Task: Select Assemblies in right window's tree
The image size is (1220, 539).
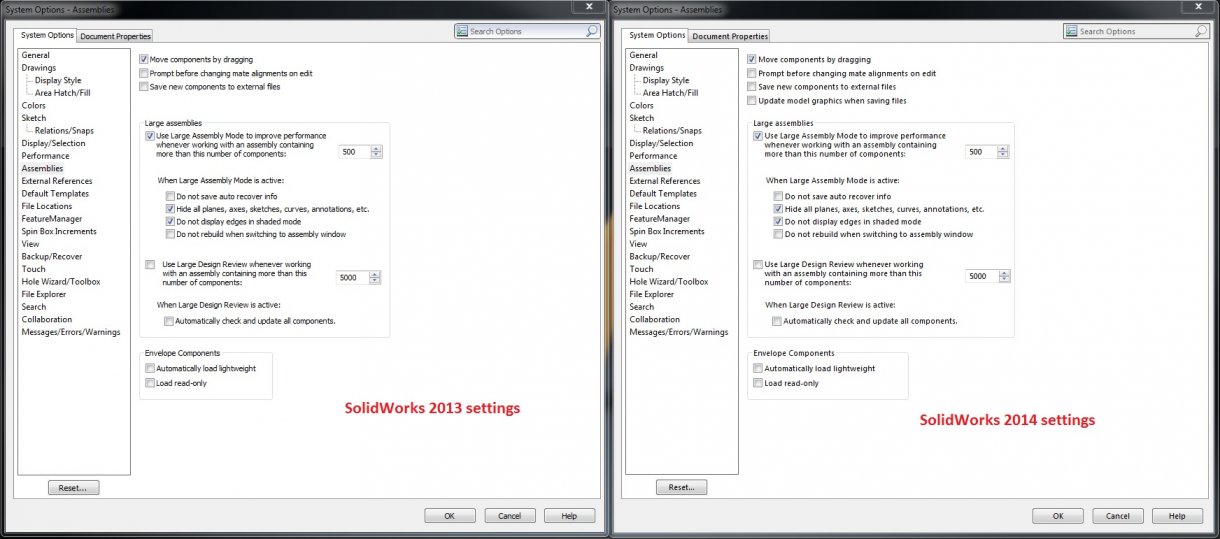Action: pyautogui.click(x=650, y=168)
